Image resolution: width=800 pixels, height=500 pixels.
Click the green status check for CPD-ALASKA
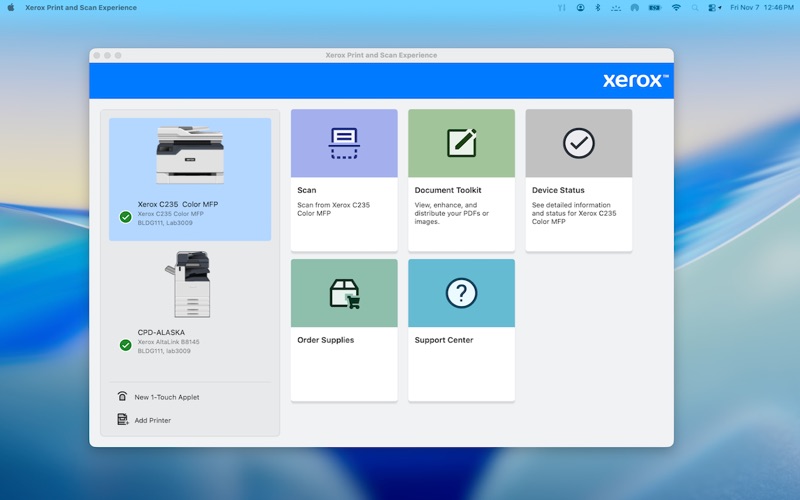[126, 345]
